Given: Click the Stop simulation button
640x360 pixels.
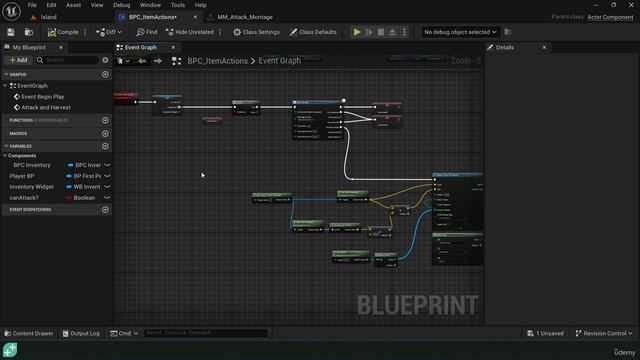Looking at the screenshot, I should (381, 32).
